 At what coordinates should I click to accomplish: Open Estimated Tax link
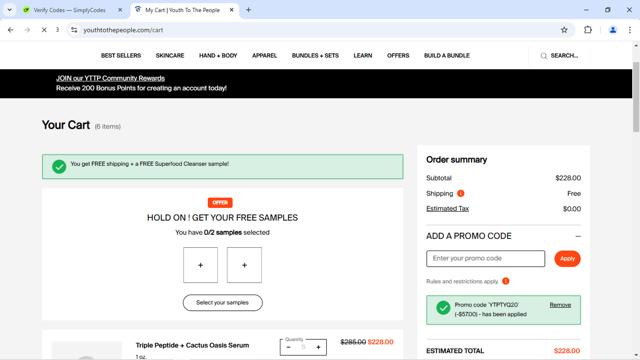tap(447, 209)
